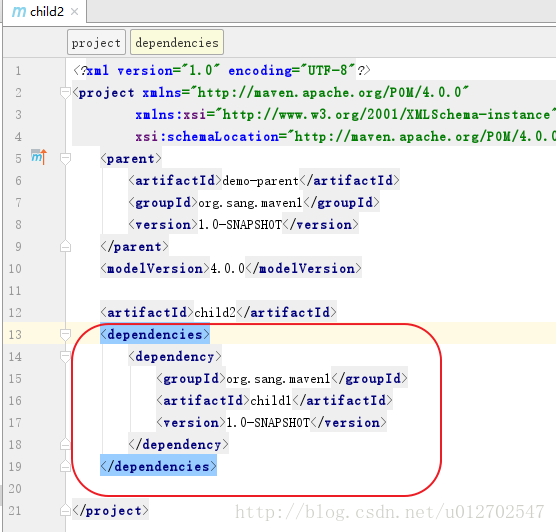Screen dimensions: 556x532
Task: Select the child2 file tab
Action: (45, 12)
